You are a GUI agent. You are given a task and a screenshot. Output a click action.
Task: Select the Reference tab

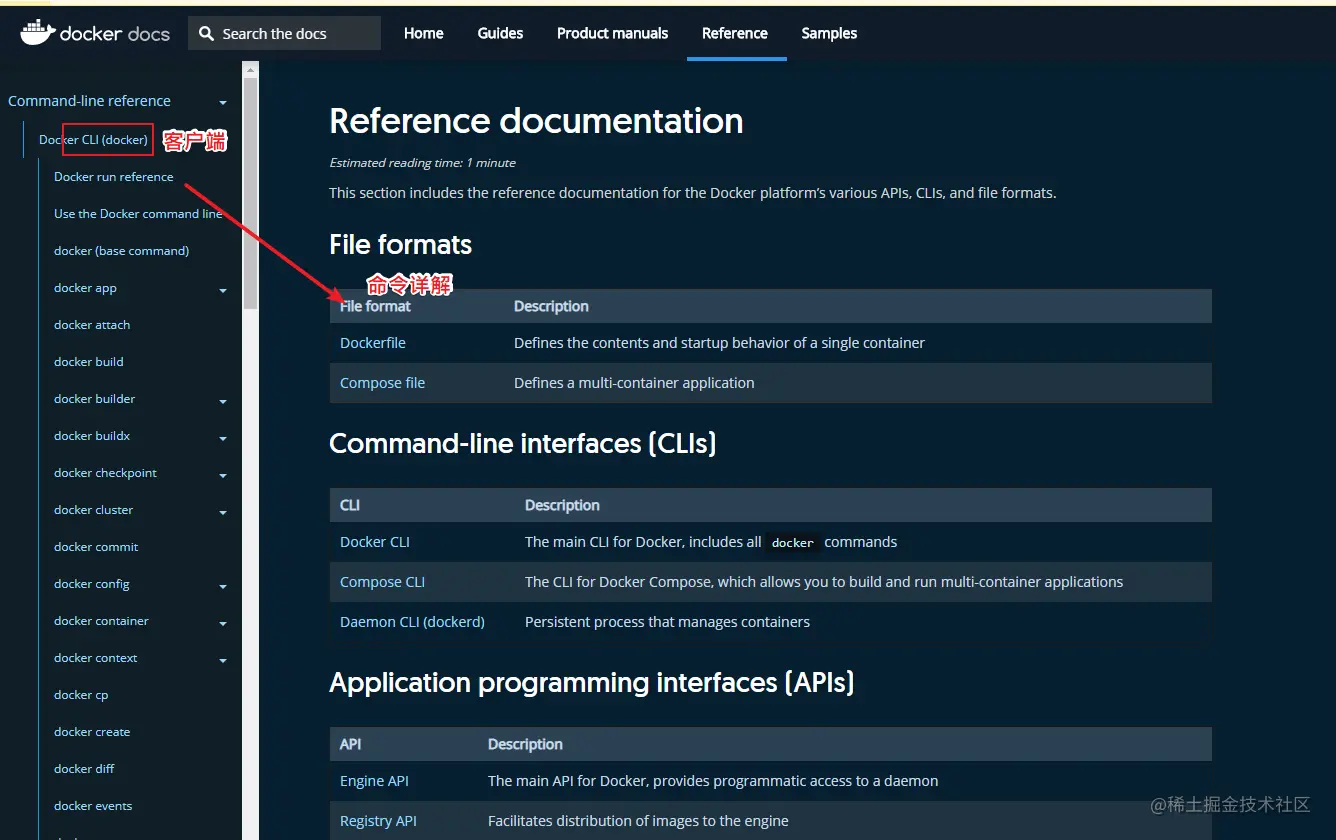coord(735,33)
